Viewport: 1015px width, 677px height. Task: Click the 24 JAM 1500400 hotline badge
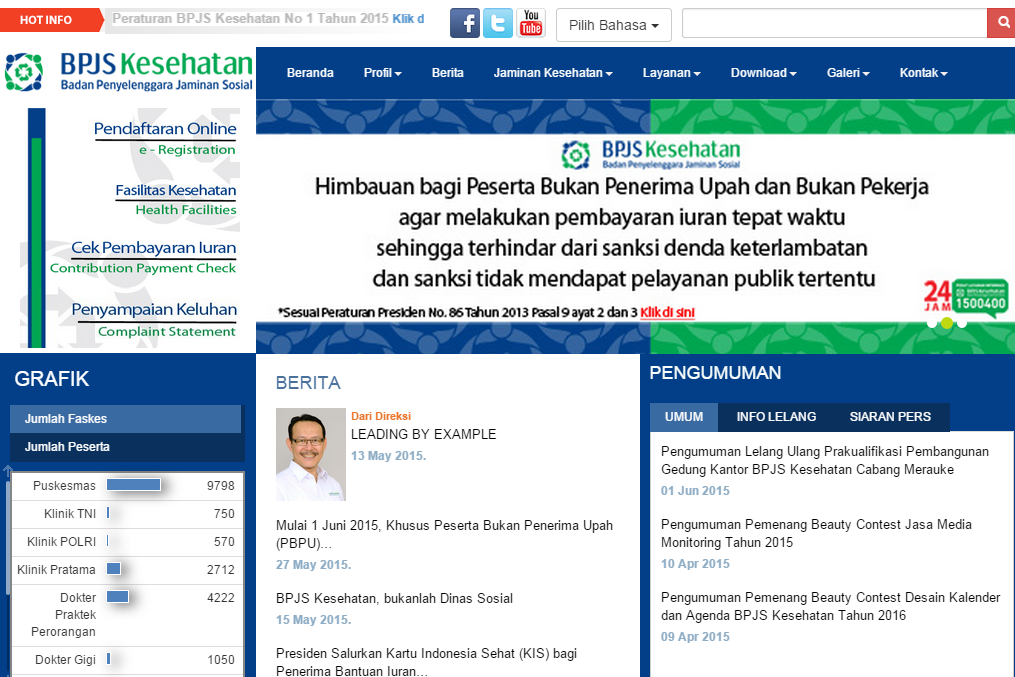tap(965, 293)
